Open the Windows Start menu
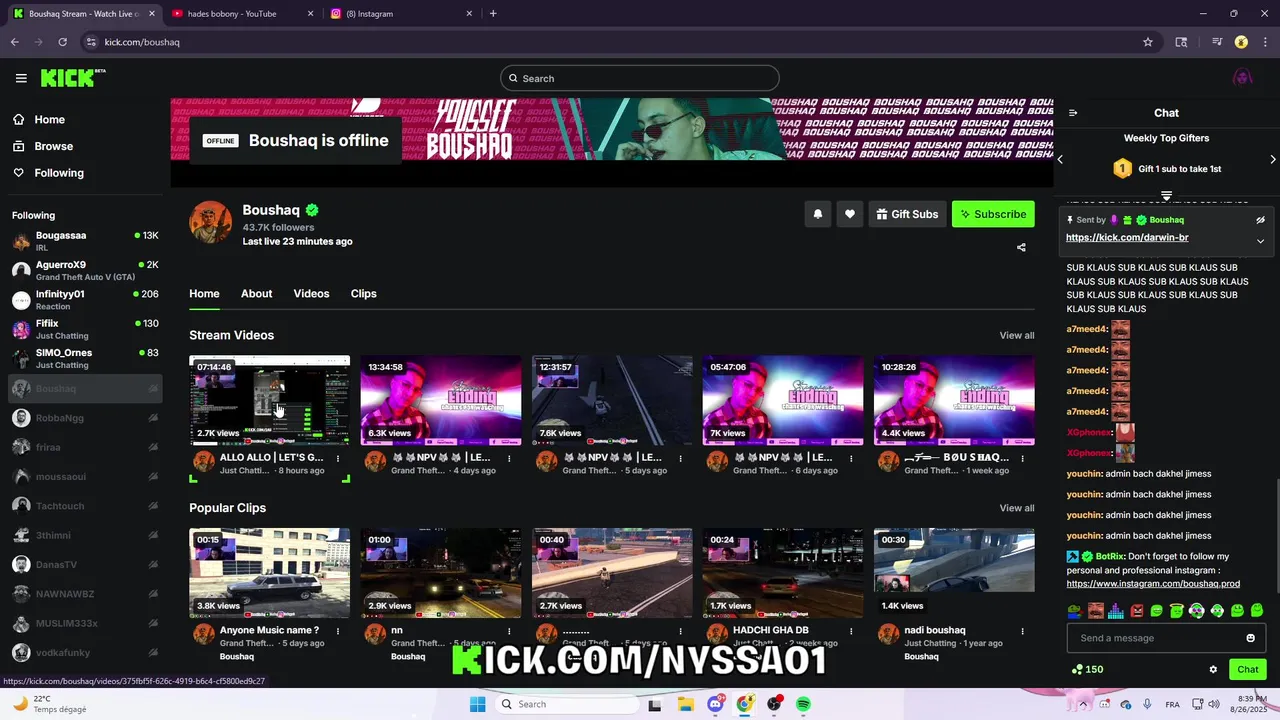Image resolution: width=1280 pixels, height=720 pixels. [478, 704]
